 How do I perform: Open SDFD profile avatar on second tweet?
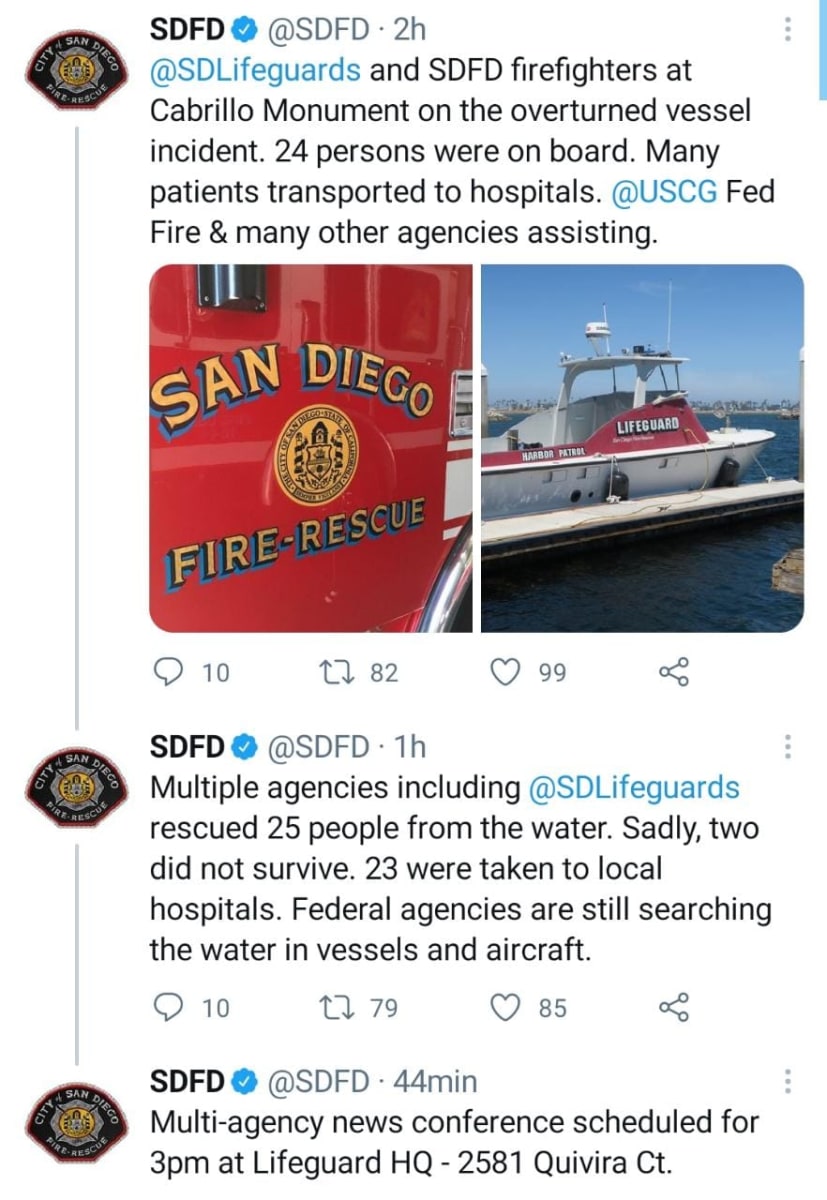[x=74, y=789]
